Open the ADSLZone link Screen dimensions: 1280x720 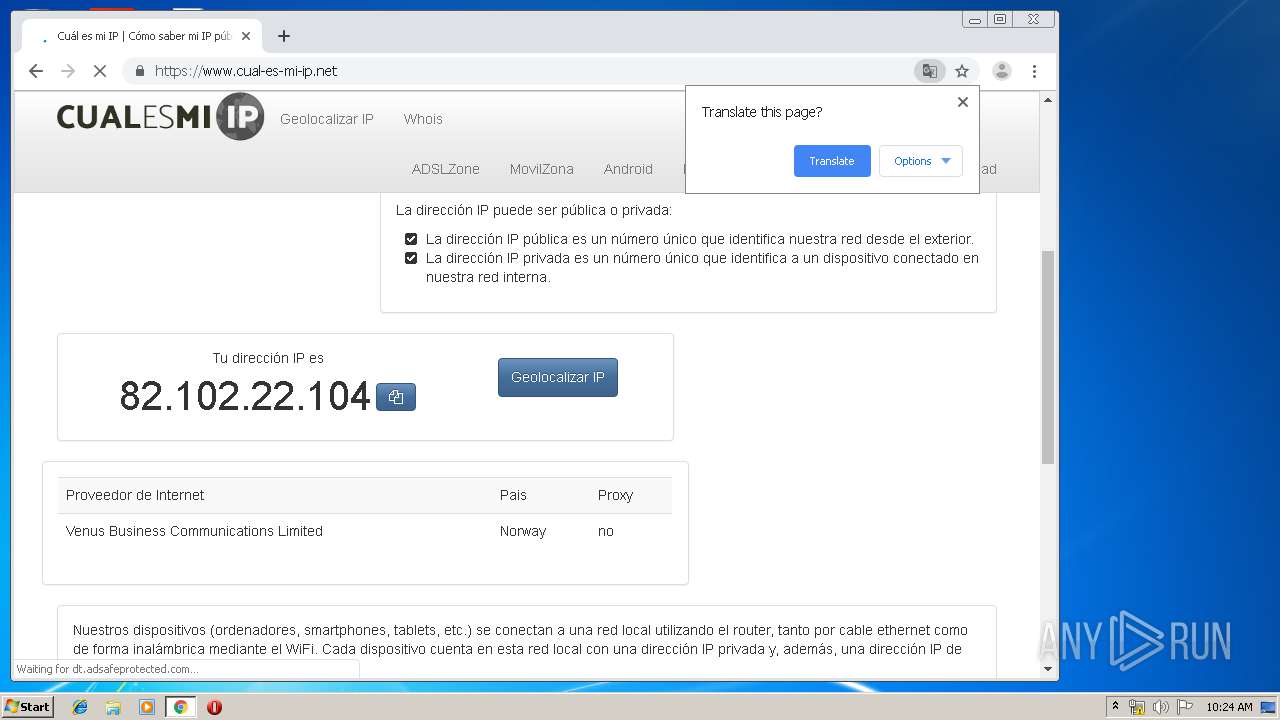pos(446,169)
